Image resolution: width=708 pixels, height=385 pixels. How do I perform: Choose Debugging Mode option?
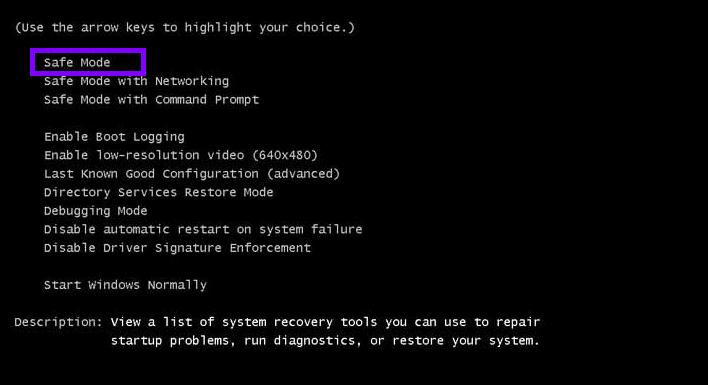point(96,211)
